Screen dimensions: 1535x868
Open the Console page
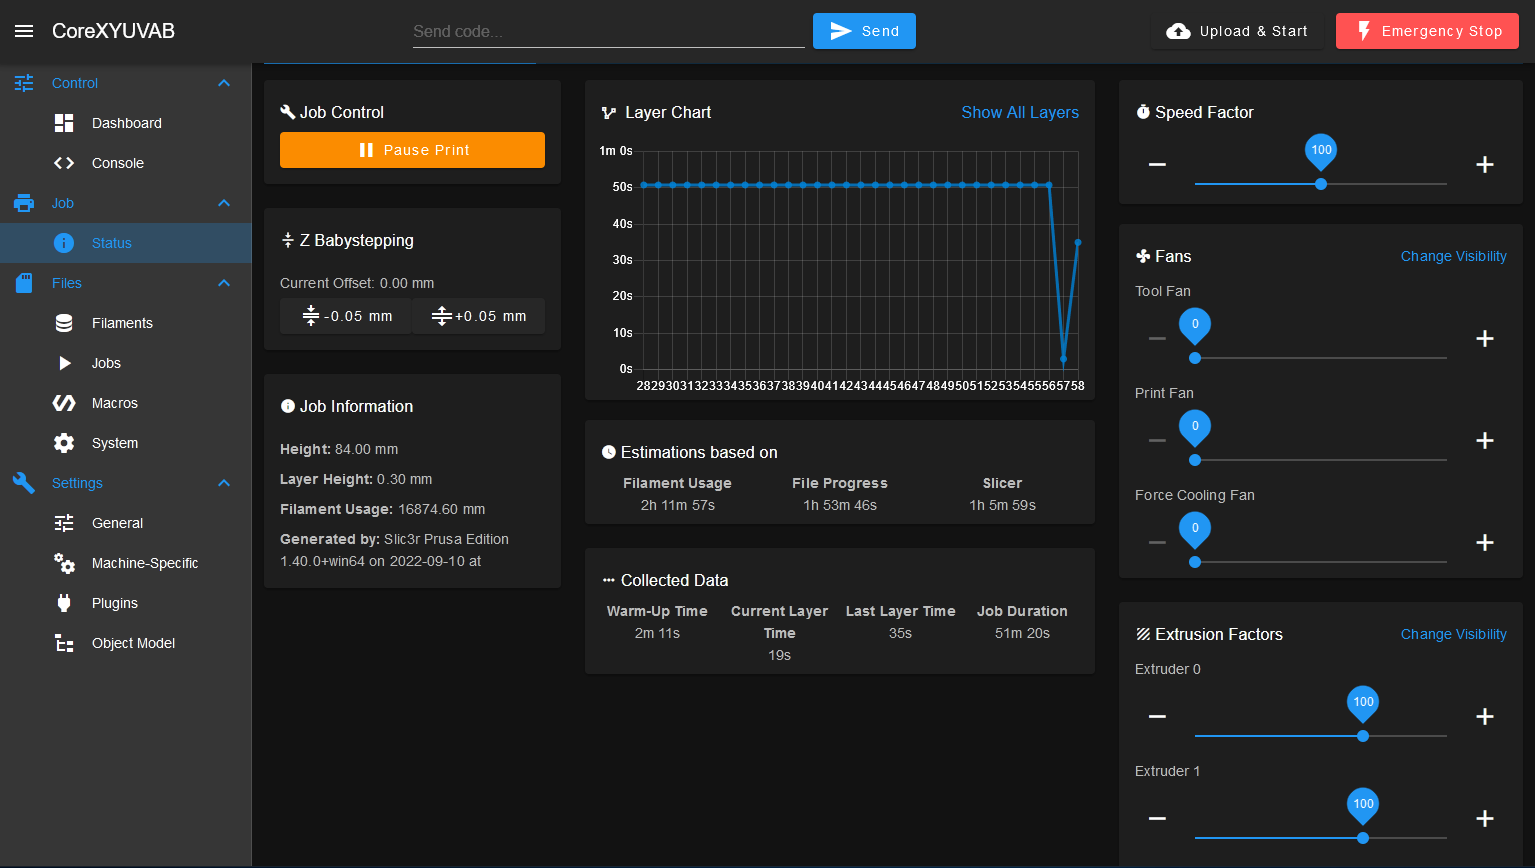tap(126, 163)
